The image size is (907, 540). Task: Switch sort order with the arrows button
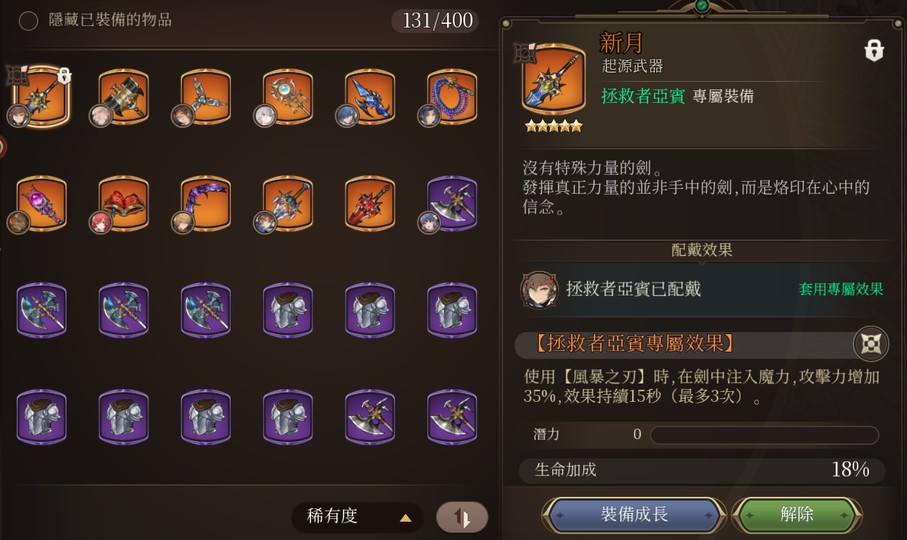pyautogui.click(x=462, y=517)
